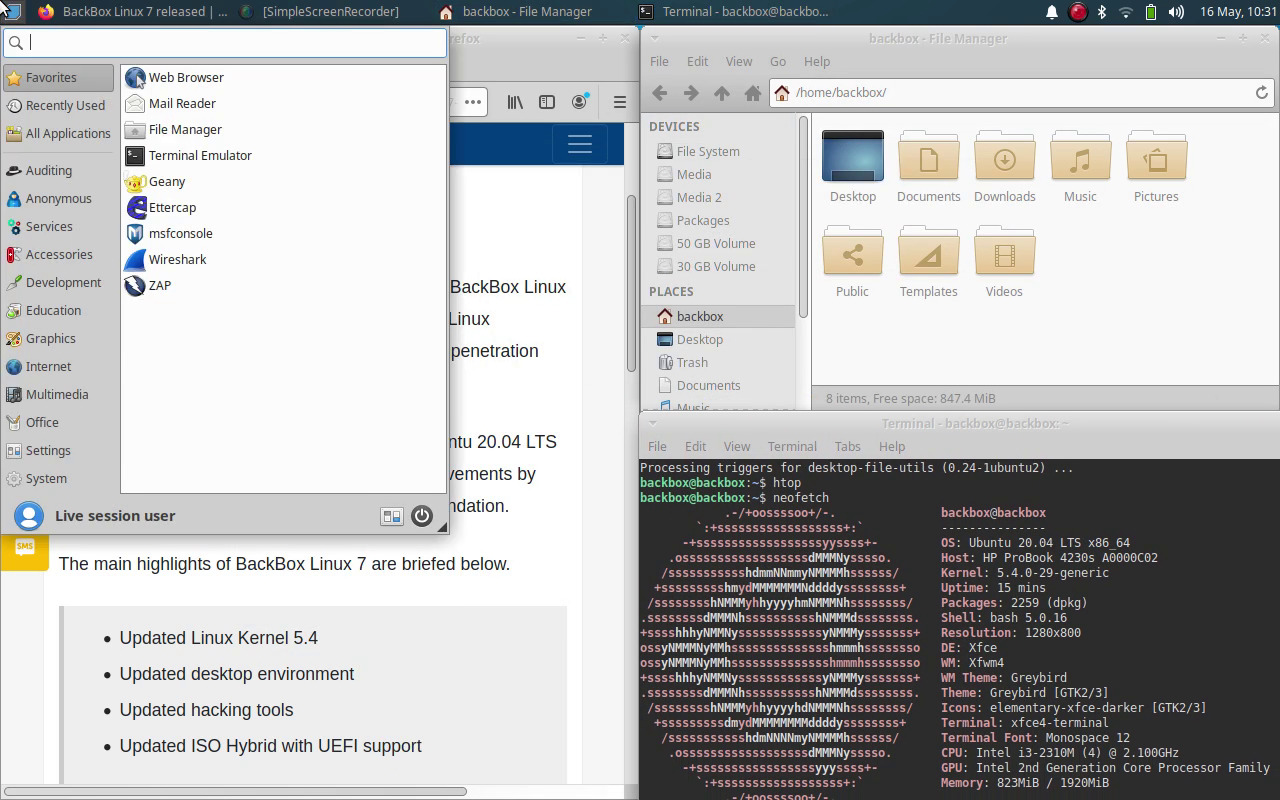Go forward in File Manager

click(x=691, y=92)
